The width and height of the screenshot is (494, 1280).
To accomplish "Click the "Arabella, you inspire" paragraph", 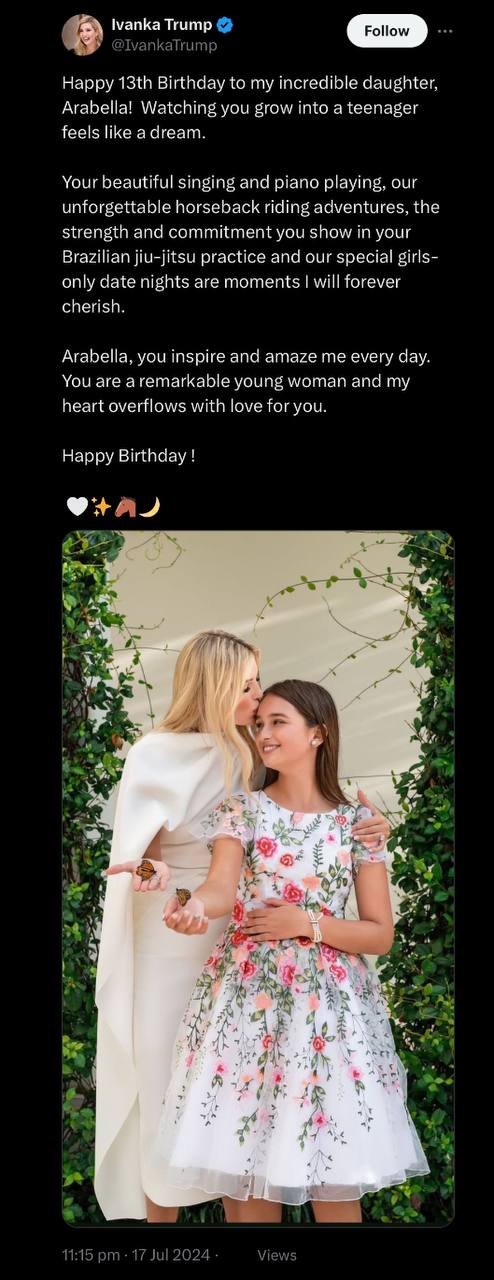I will point(246,381).
